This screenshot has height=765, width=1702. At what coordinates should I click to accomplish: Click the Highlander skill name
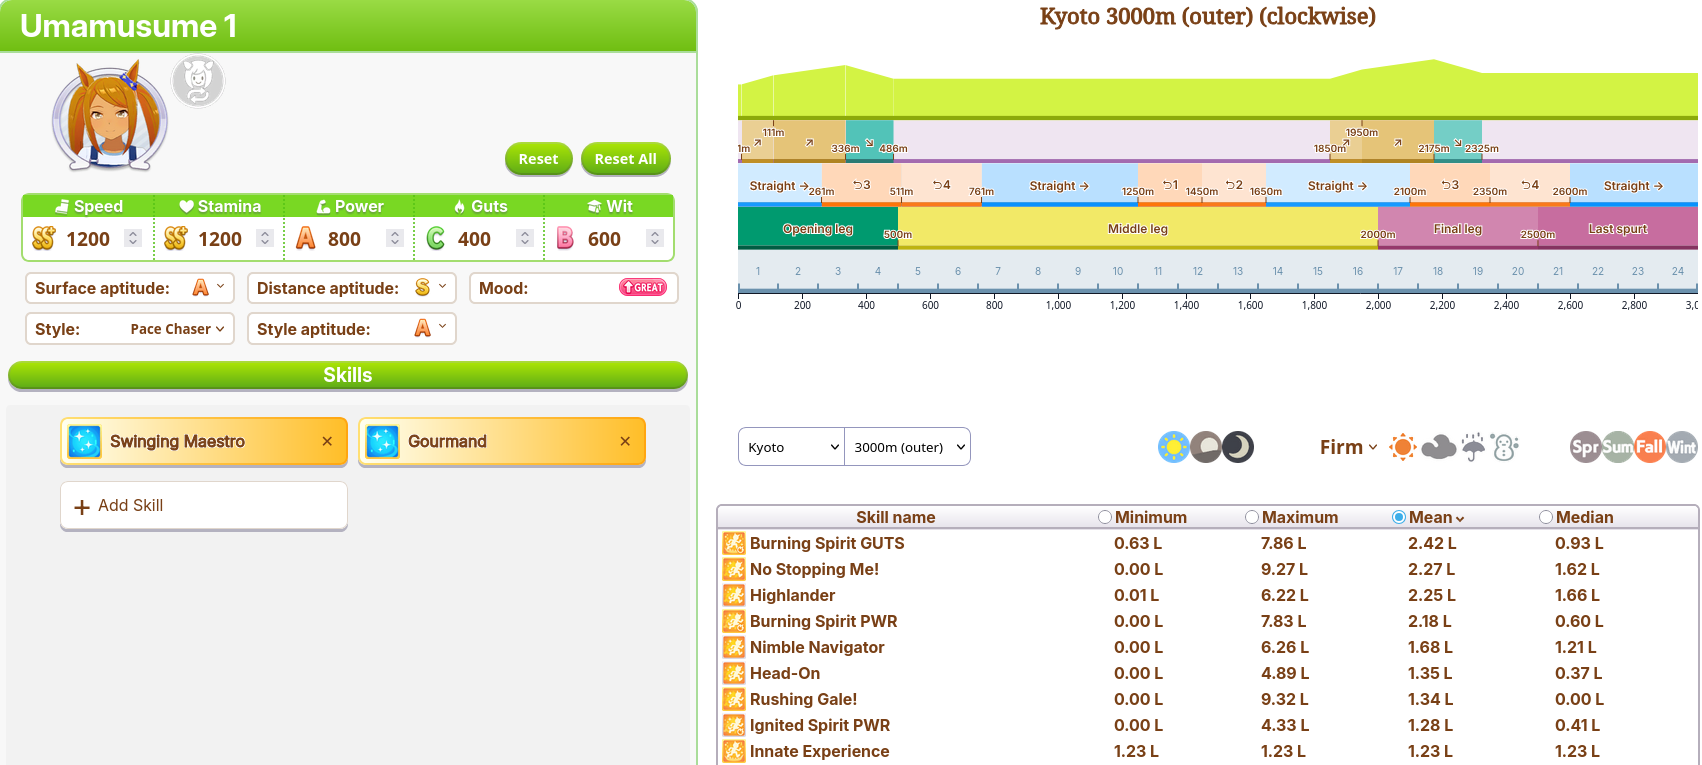point(792,595)
